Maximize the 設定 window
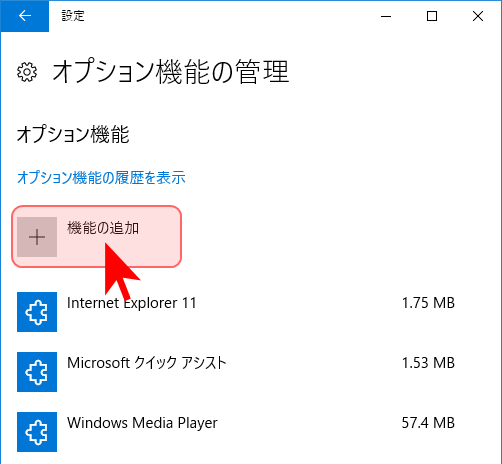The height and width of the screenshot is (464, 502). coord(432,16)
